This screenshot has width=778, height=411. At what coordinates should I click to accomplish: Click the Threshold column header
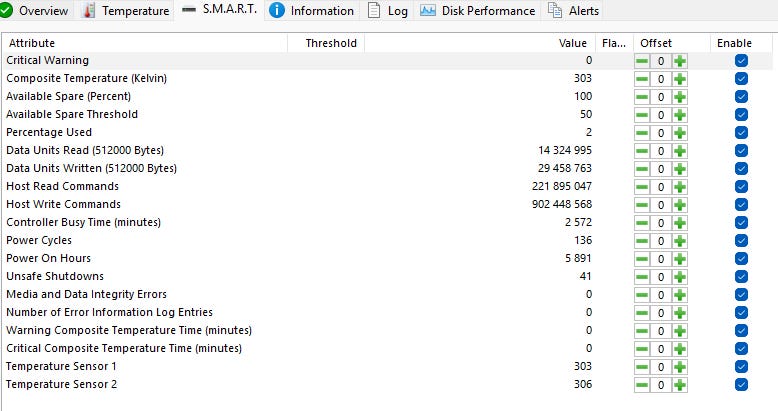point(331,43)
